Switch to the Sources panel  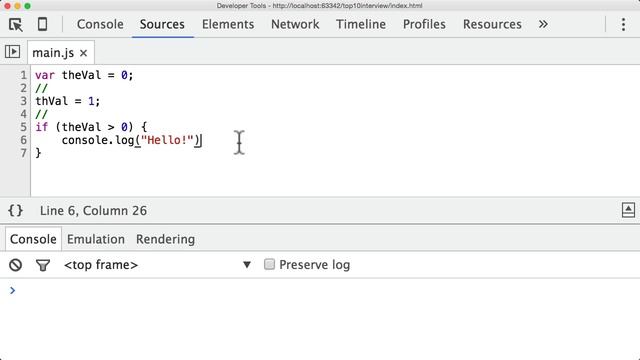pos(162,24)
